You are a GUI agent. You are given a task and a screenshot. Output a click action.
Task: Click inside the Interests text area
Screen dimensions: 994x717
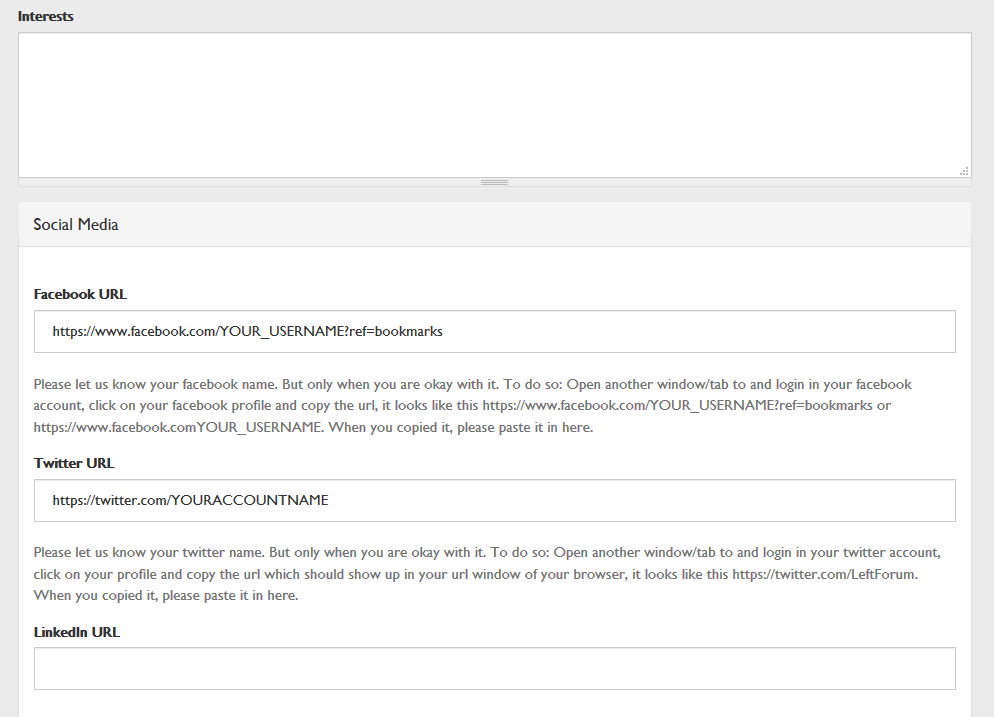point(494,105)
